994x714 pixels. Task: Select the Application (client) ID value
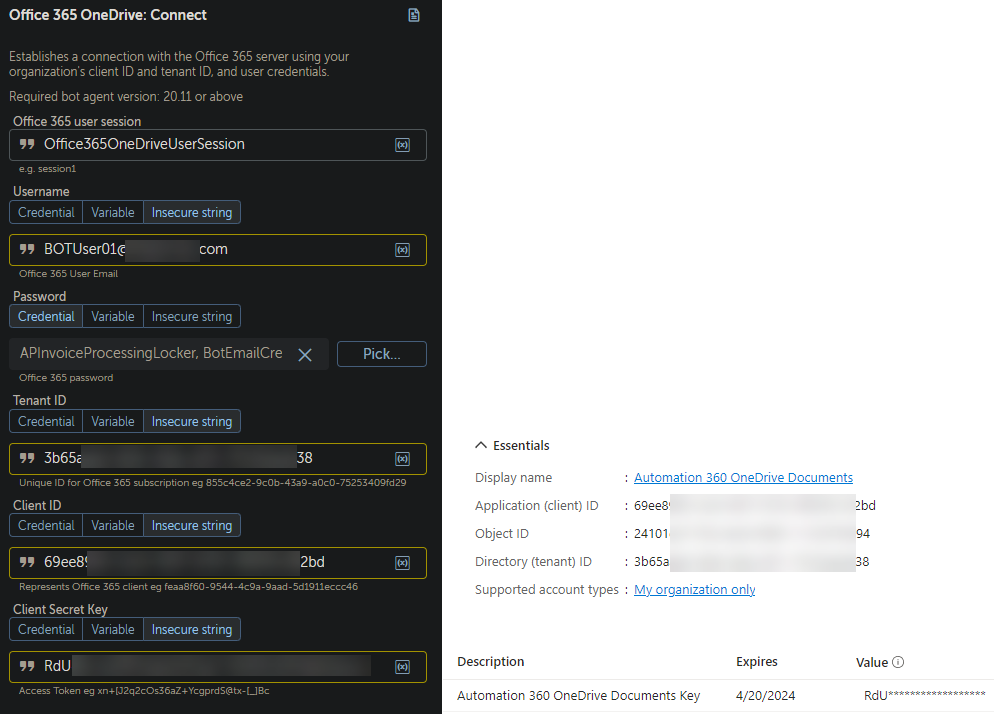[754, 505]
